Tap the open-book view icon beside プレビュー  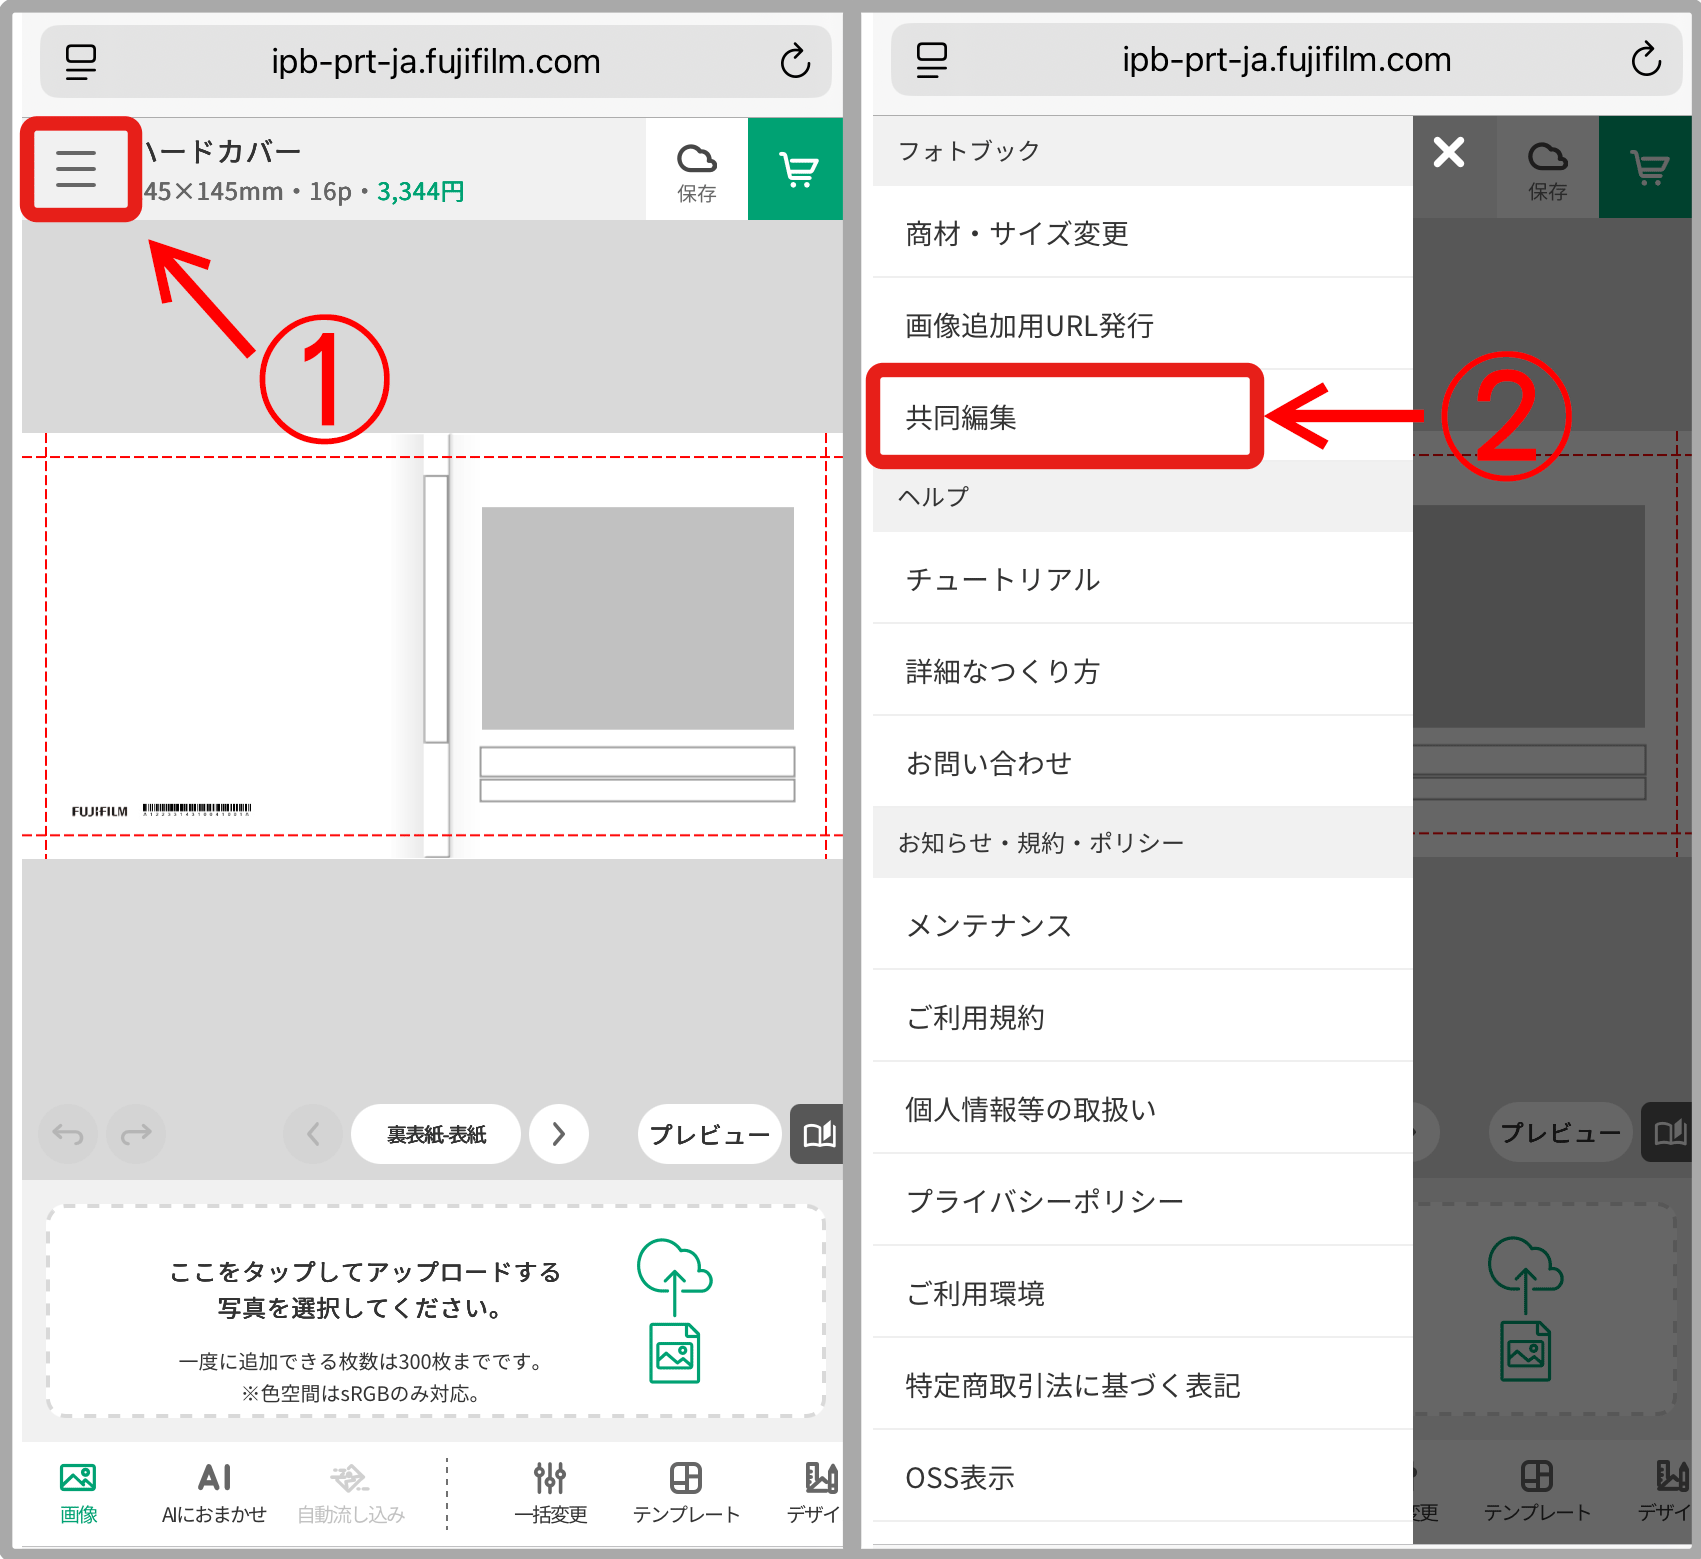pyautogui.click(x=817, y=1134)
